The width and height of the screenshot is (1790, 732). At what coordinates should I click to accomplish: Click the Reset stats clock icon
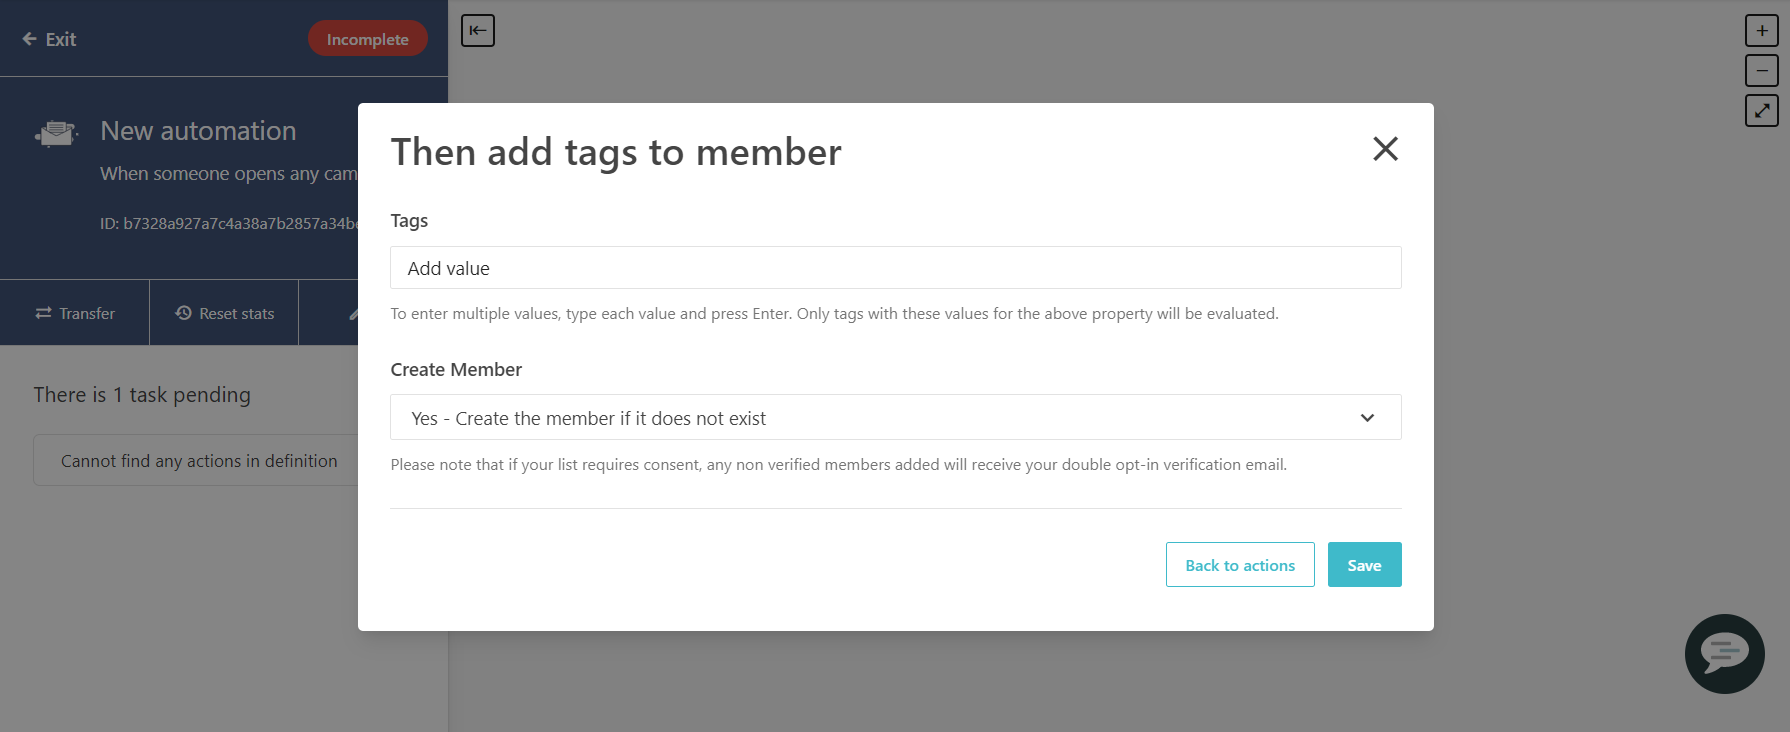pos(182,312)
